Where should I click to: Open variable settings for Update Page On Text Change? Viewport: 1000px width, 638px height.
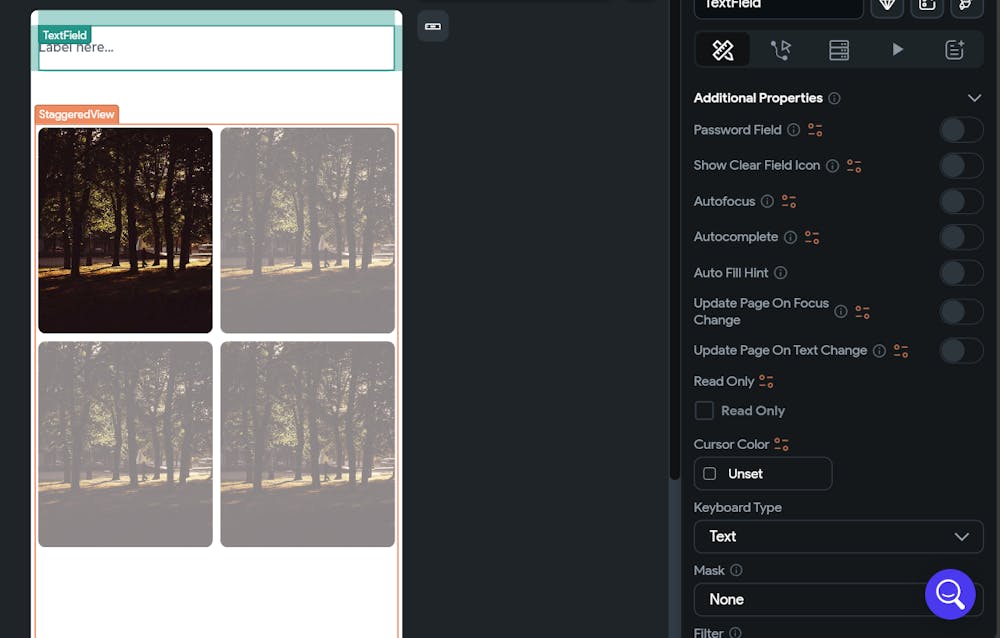tap(901, 351)
